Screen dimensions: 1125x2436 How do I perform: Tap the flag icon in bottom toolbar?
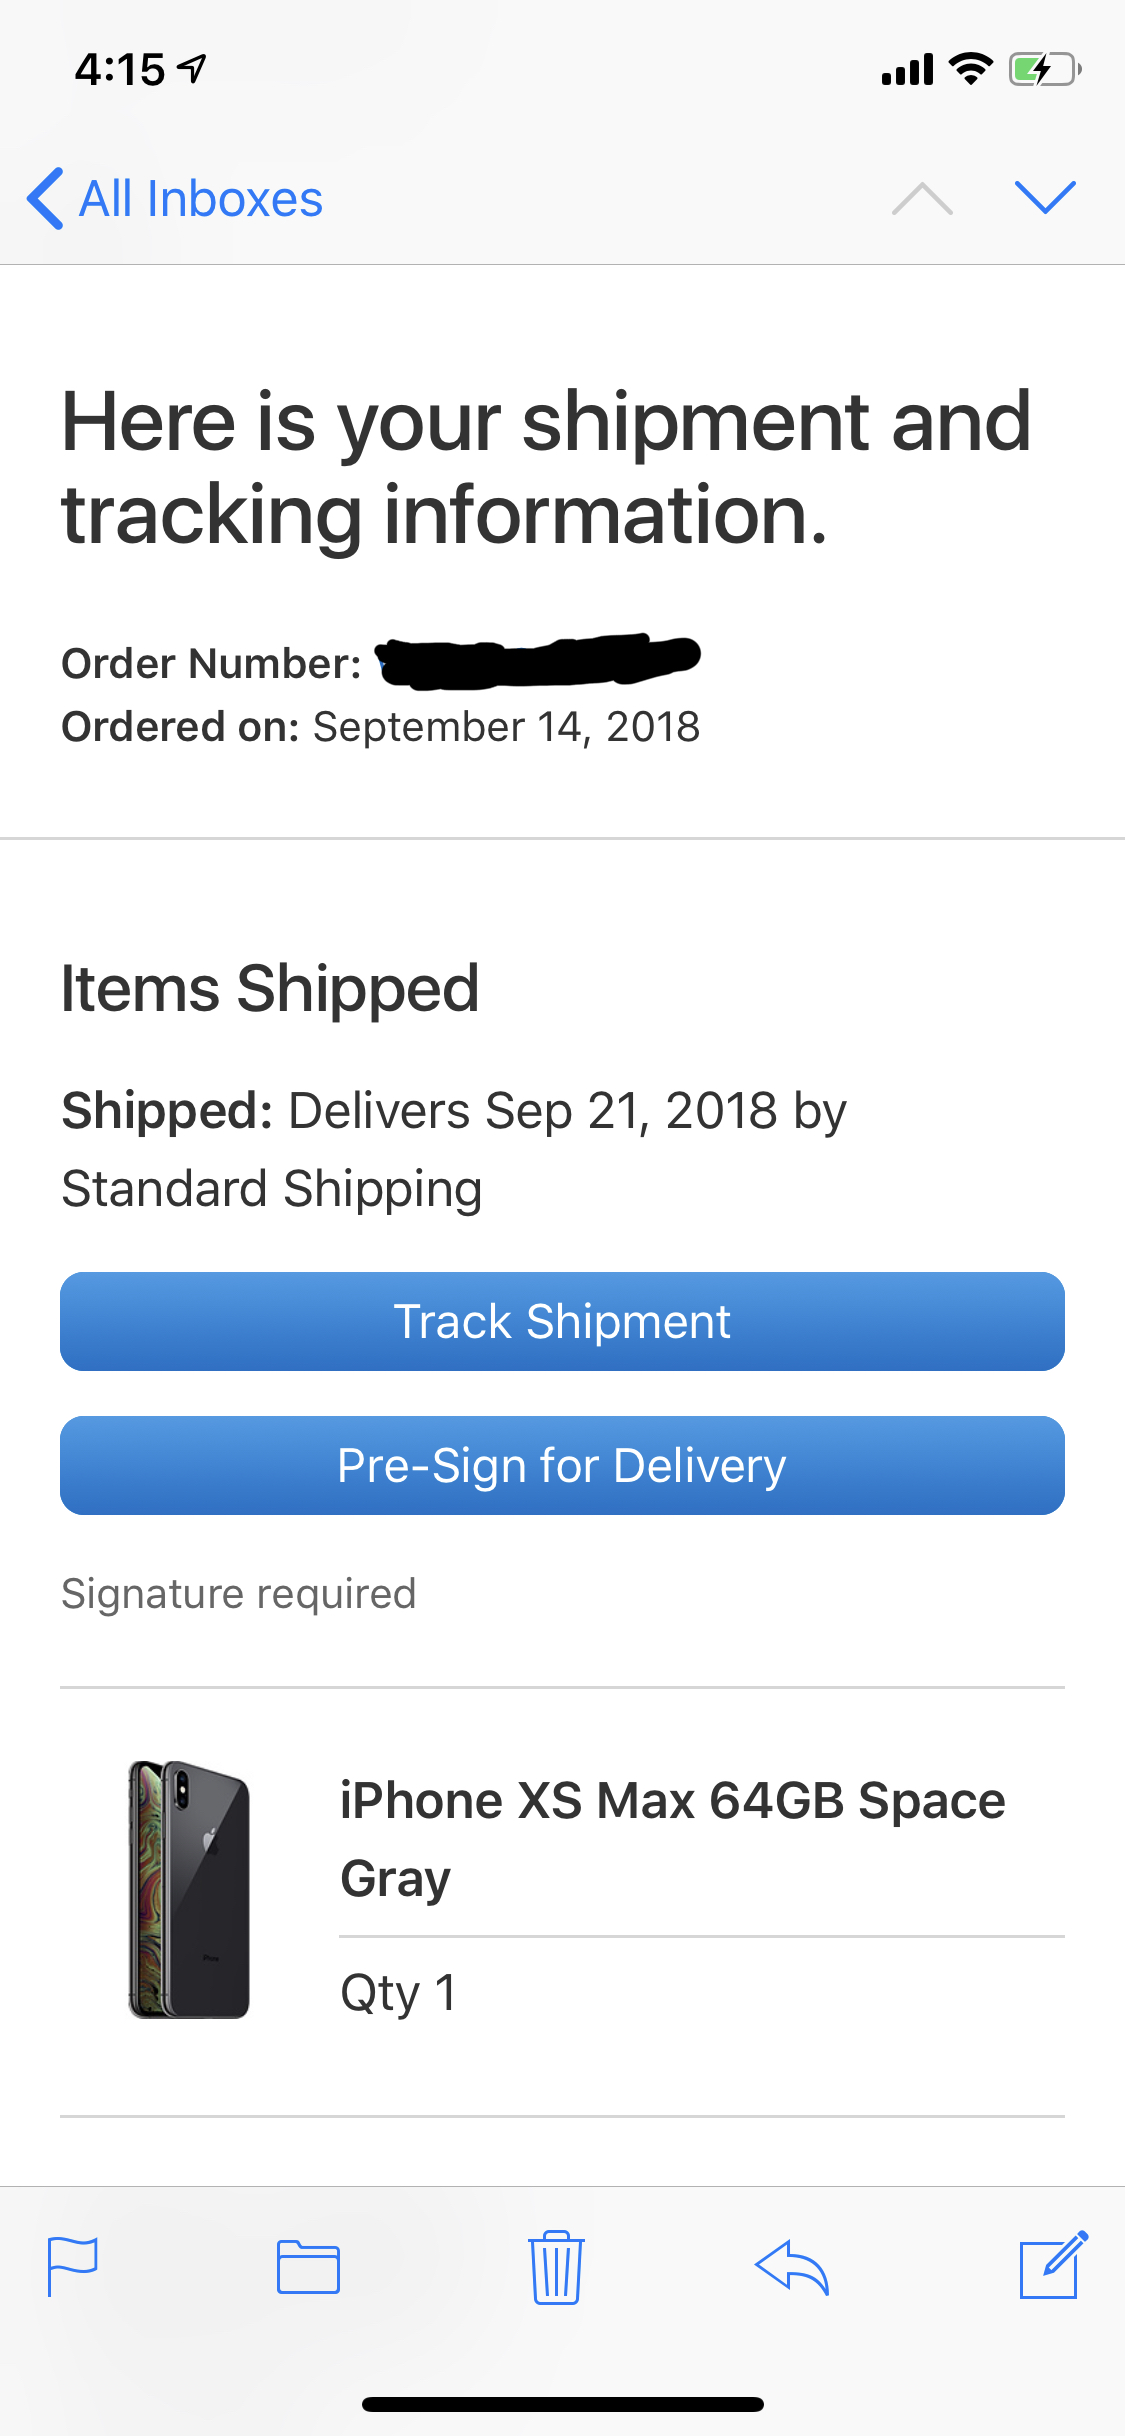click(73, 2266)
